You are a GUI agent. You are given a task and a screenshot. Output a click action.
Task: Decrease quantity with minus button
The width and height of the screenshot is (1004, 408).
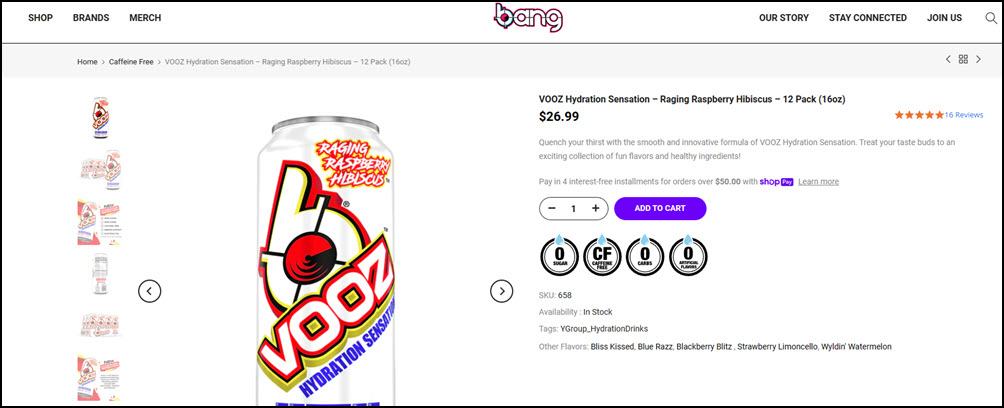tap(552, 208)
